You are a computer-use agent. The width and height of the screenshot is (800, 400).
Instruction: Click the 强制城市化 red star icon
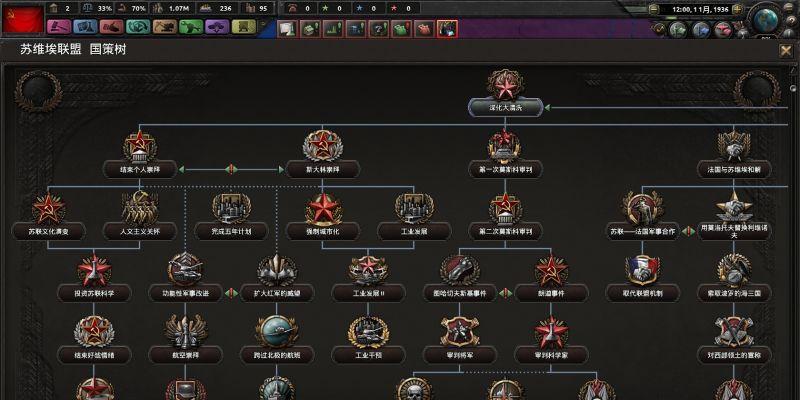click(x=323, y=208)
